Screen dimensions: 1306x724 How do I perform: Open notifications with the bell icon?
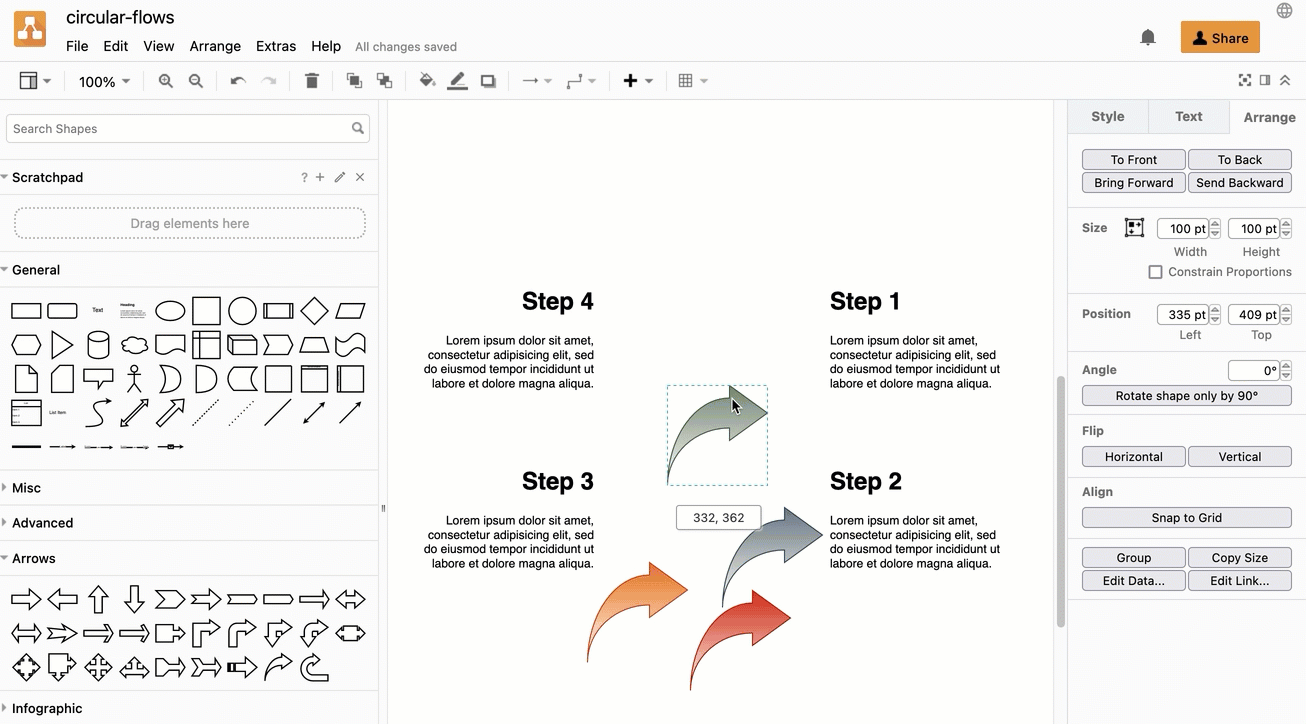click(1147, 36)
